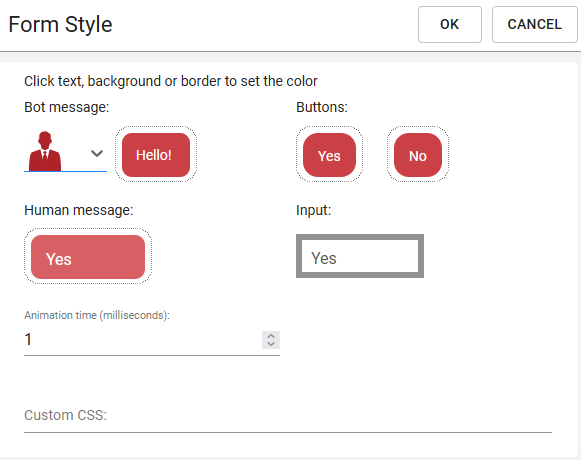Select the dotted border around Yes button sample

[329, 128]
